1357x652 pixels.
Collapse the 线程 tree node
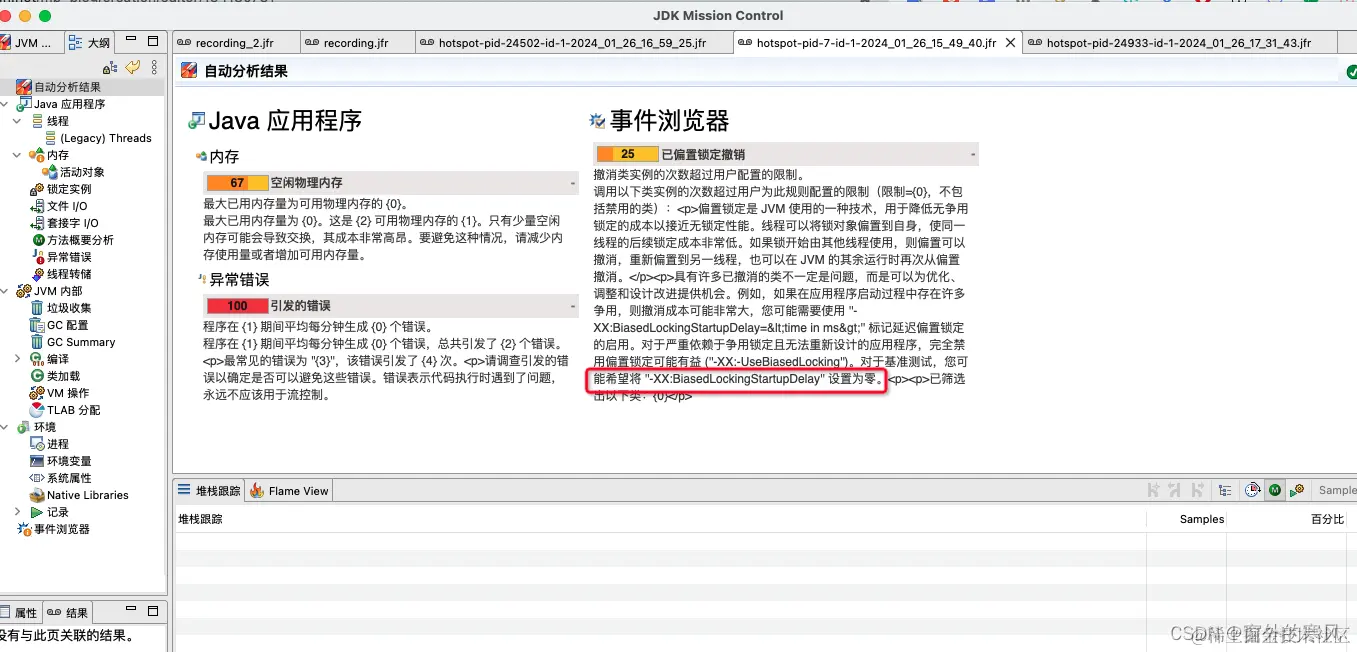point(17,121)
